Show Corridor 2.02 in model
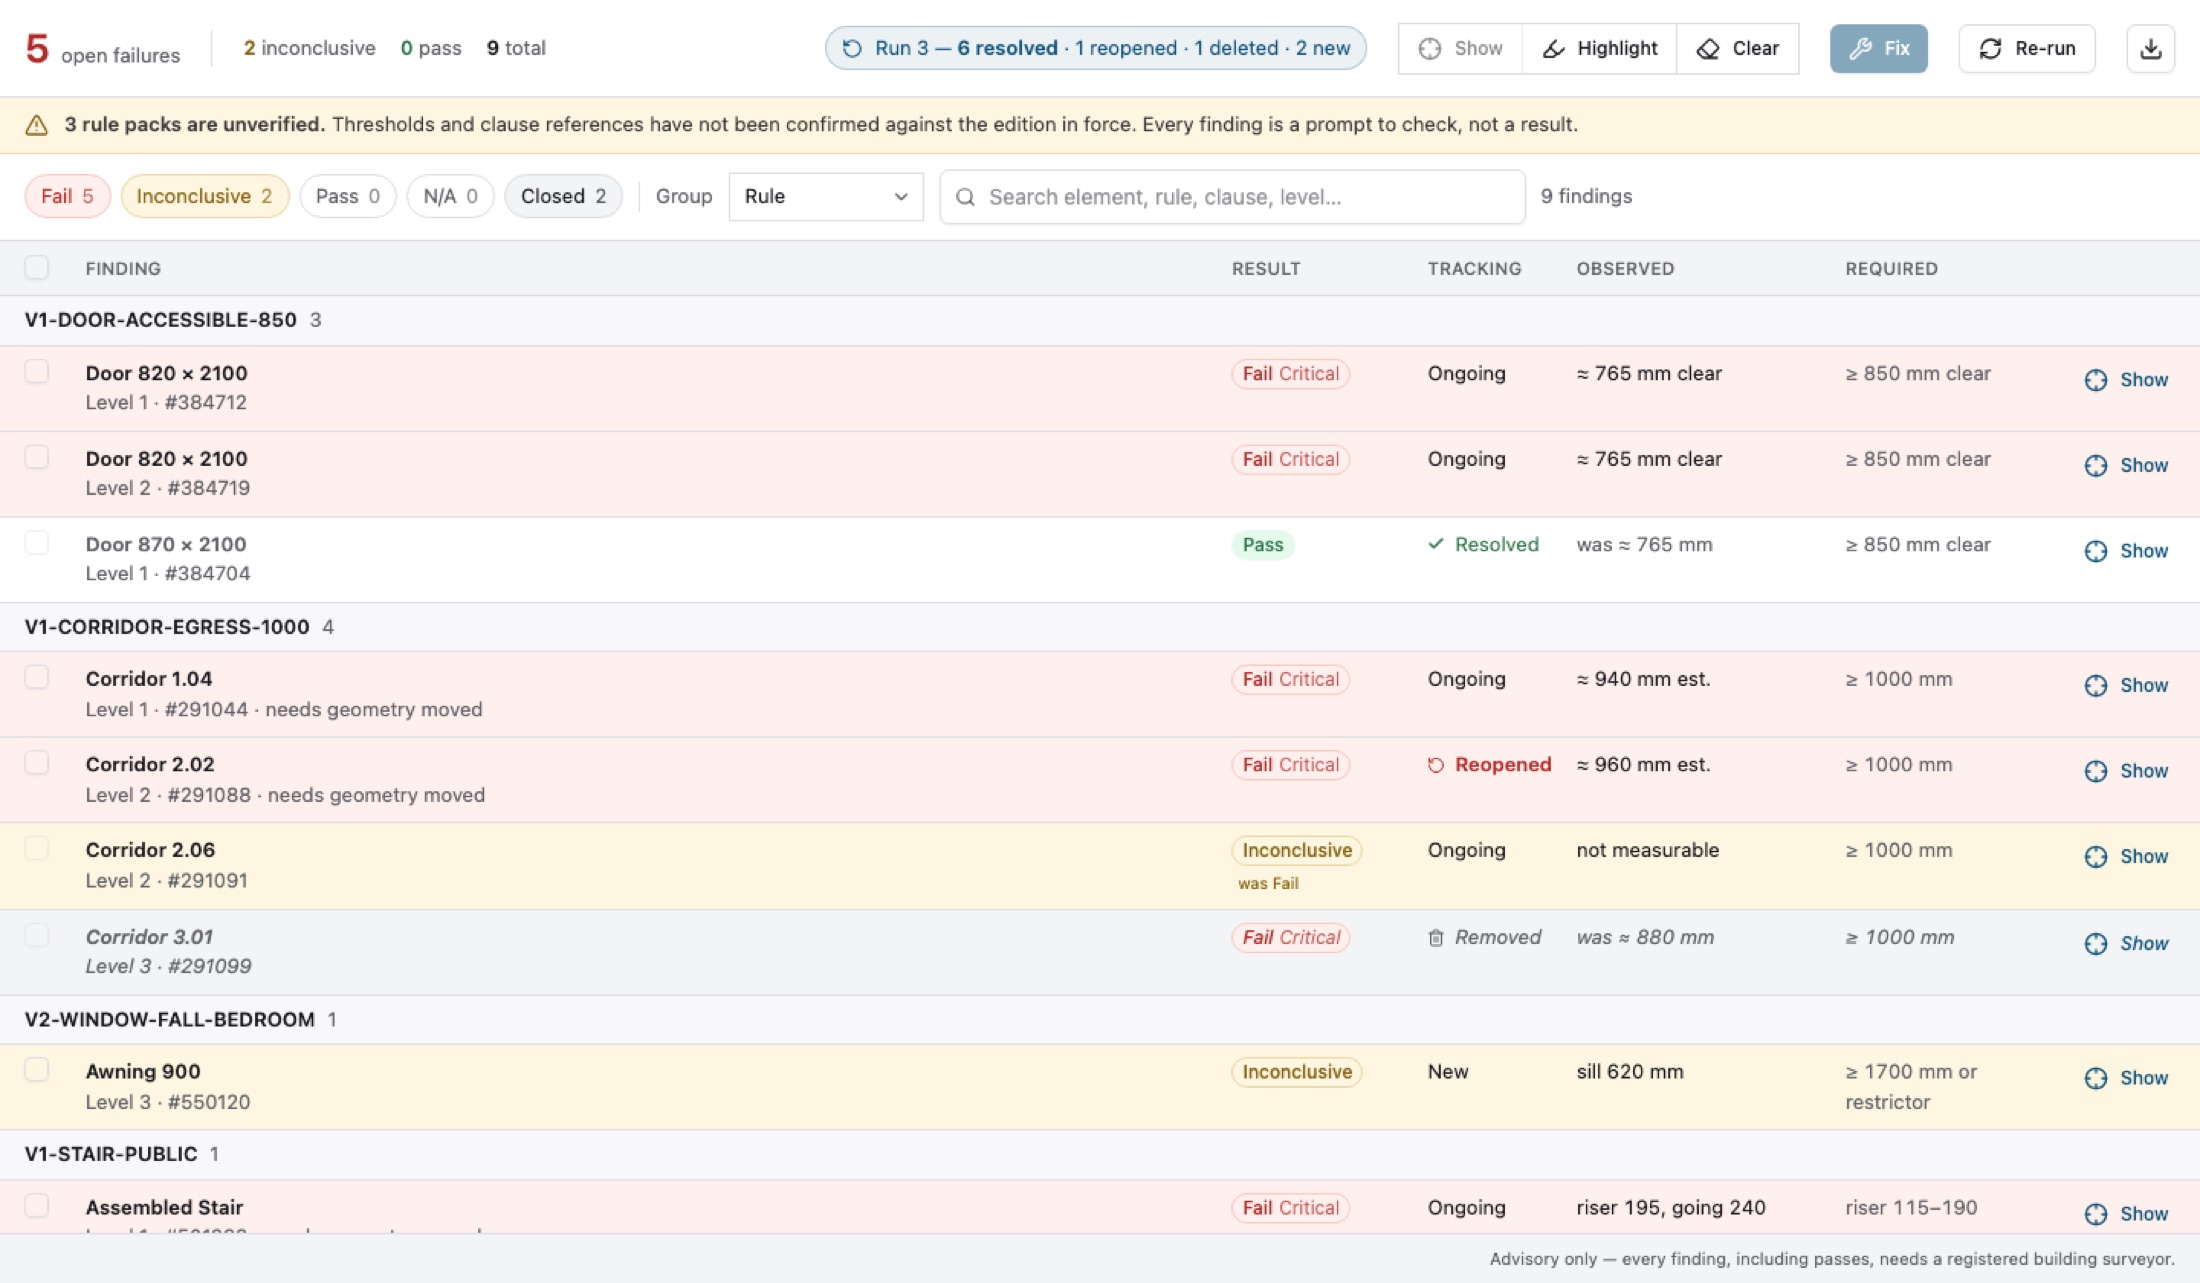 [2126, 771]
